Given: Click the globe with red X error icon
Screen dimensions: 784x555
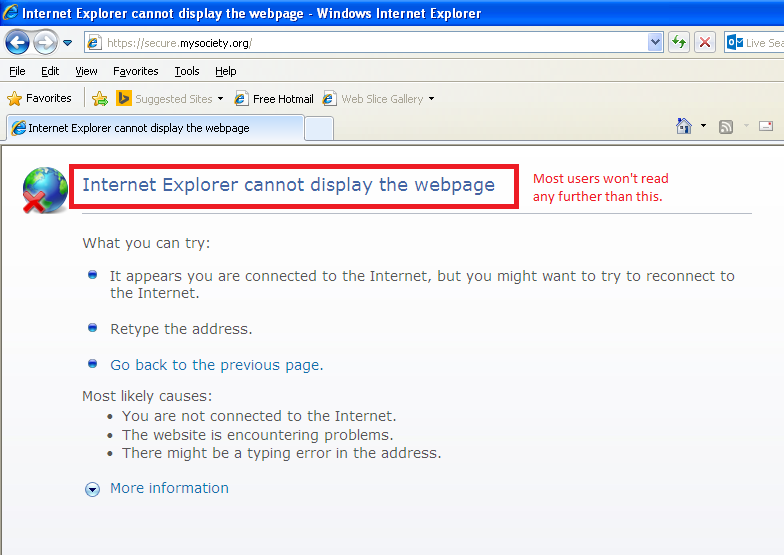Looking at the screenshot, I should click(44, 190).
